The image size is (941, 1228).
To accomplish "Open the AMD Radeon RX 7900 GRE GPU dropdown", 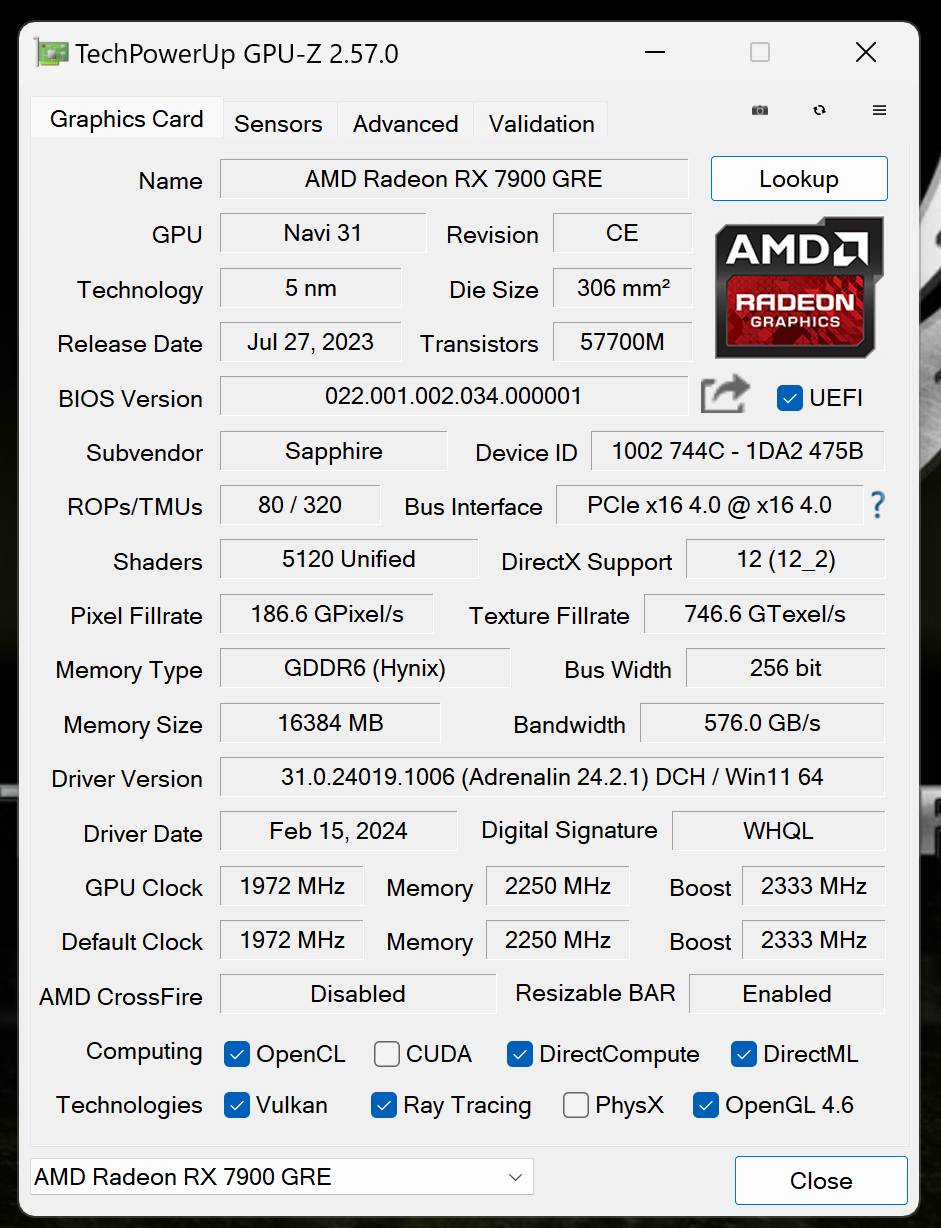I will [282, 1177].
